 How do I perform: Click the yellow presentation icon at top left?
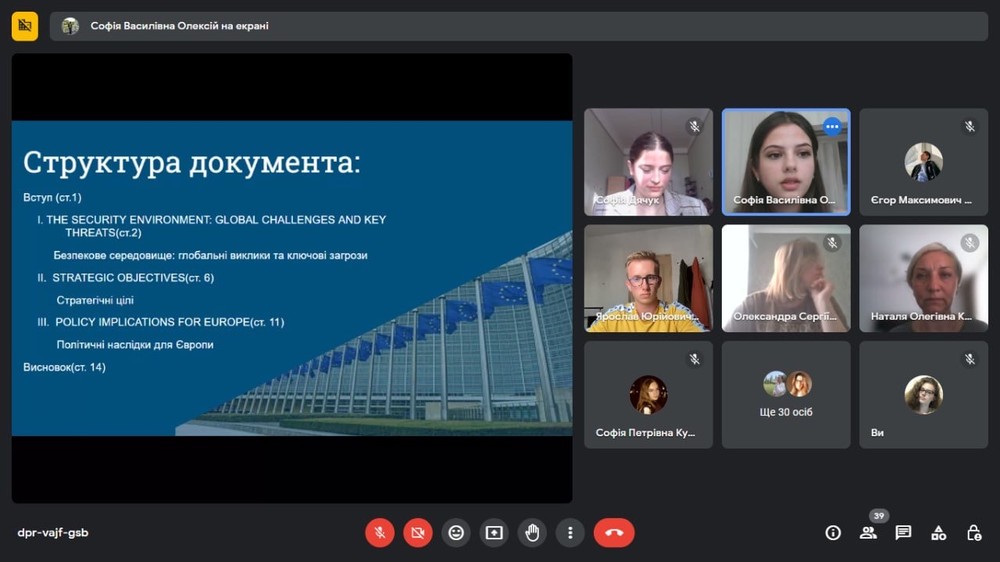pos(25,26)
